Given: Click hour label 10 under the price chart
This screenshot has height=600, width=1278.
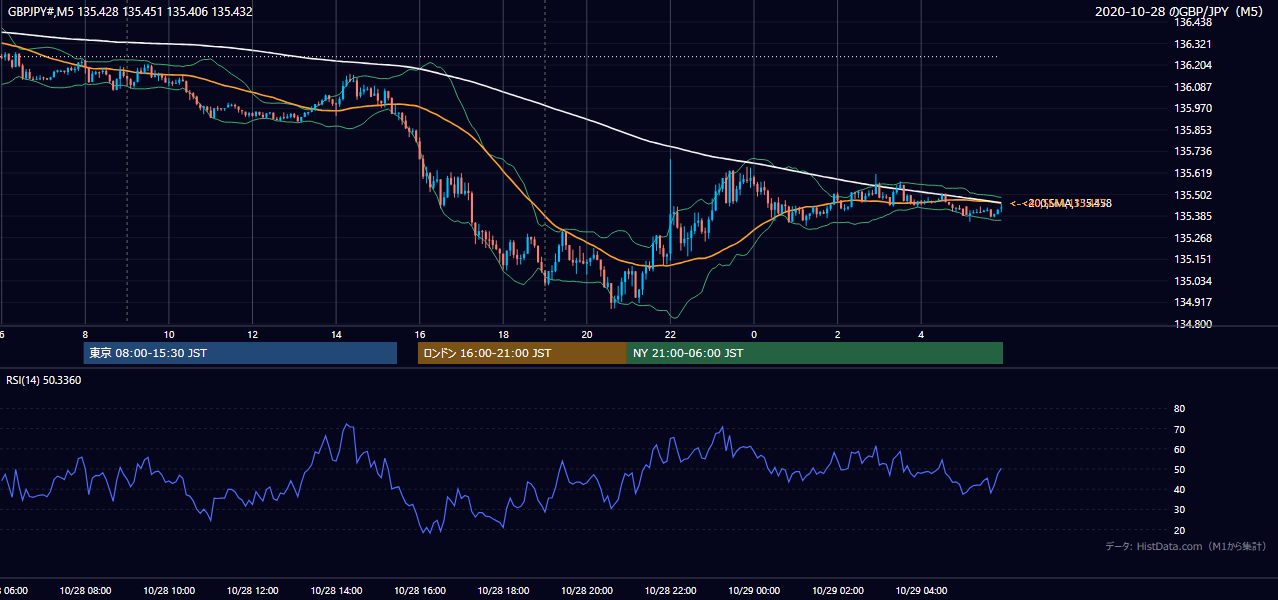Looking at the screenshot, I should 169,335.
